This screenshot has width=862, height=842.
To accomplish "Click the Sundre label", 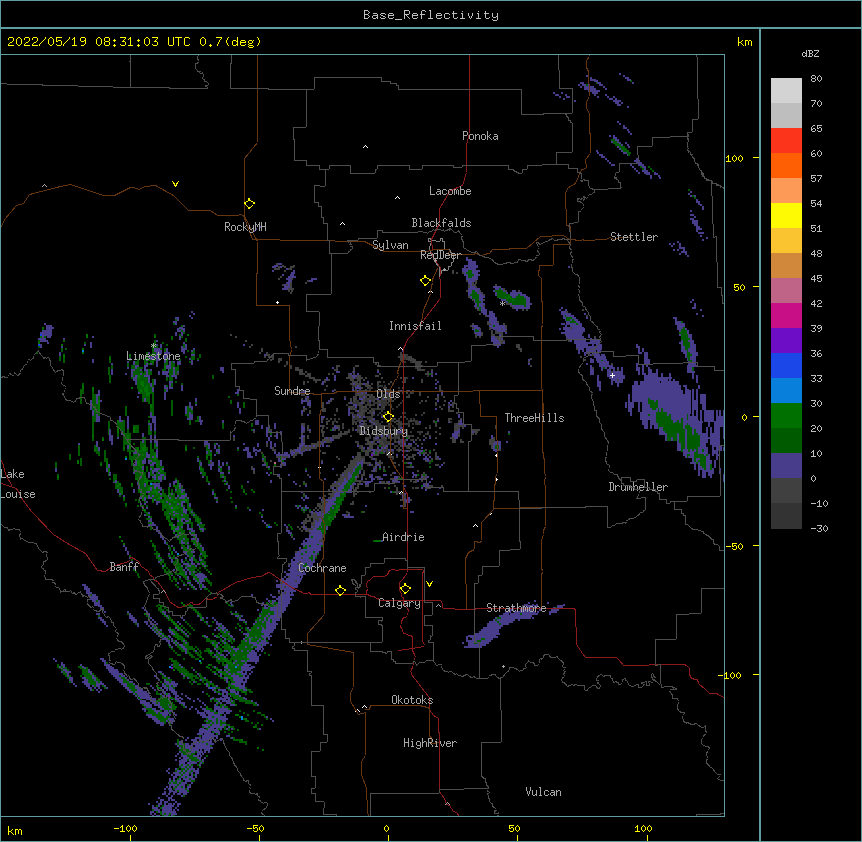I will pos(292,391).
